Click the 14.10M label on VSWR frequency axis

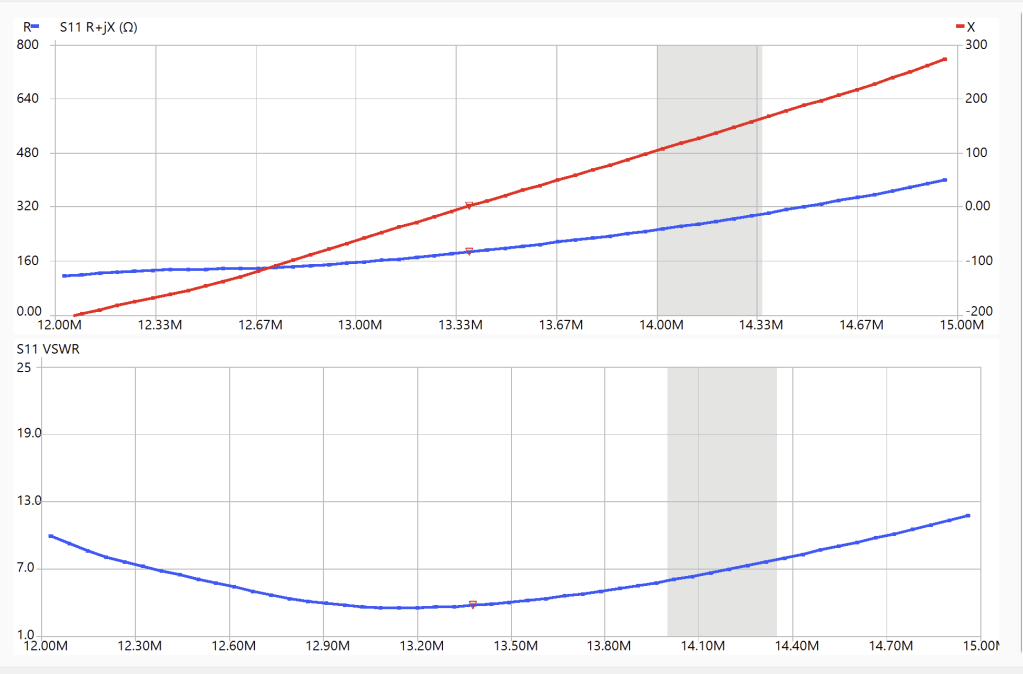pyautogui.click(x=702, y=647)
